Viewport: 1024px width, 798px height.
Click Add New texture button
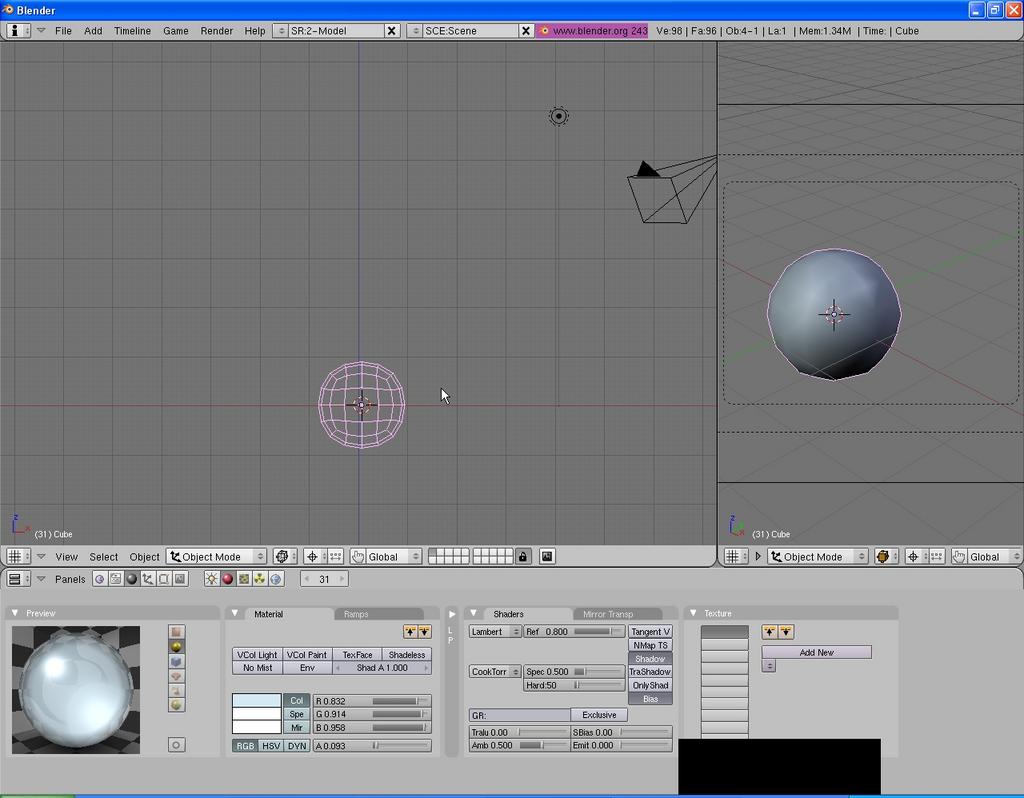point(816,652)
